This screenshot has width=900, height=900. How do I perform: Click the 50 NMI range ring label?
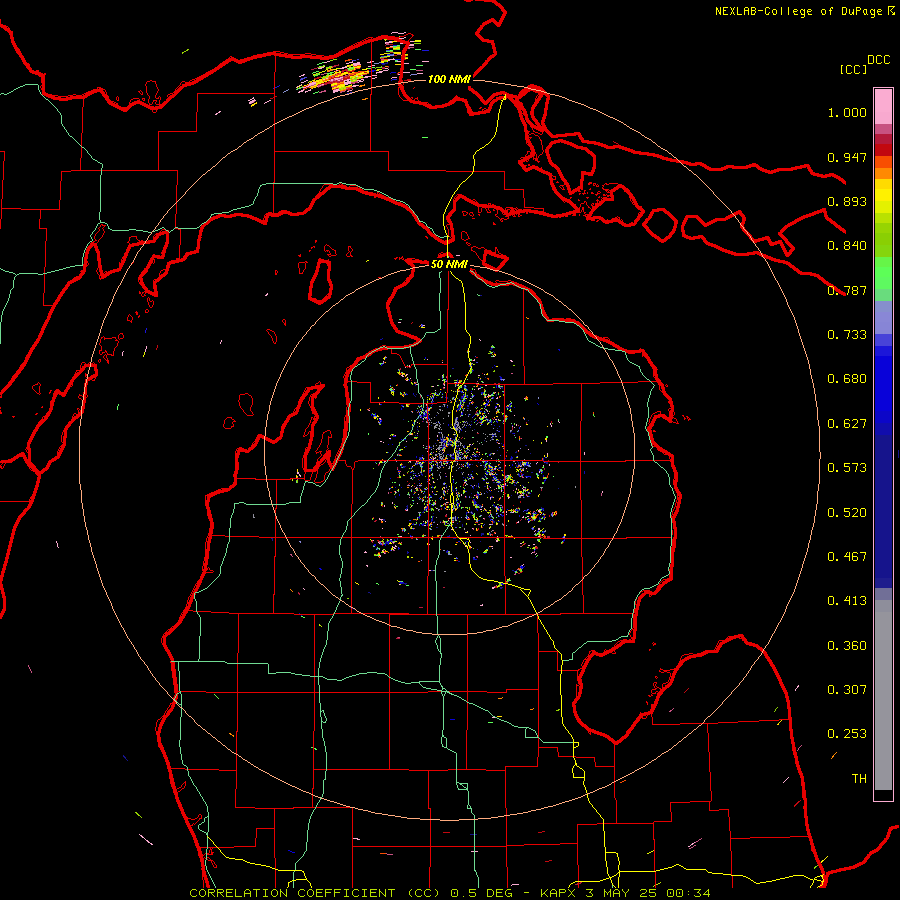(449, 264)
